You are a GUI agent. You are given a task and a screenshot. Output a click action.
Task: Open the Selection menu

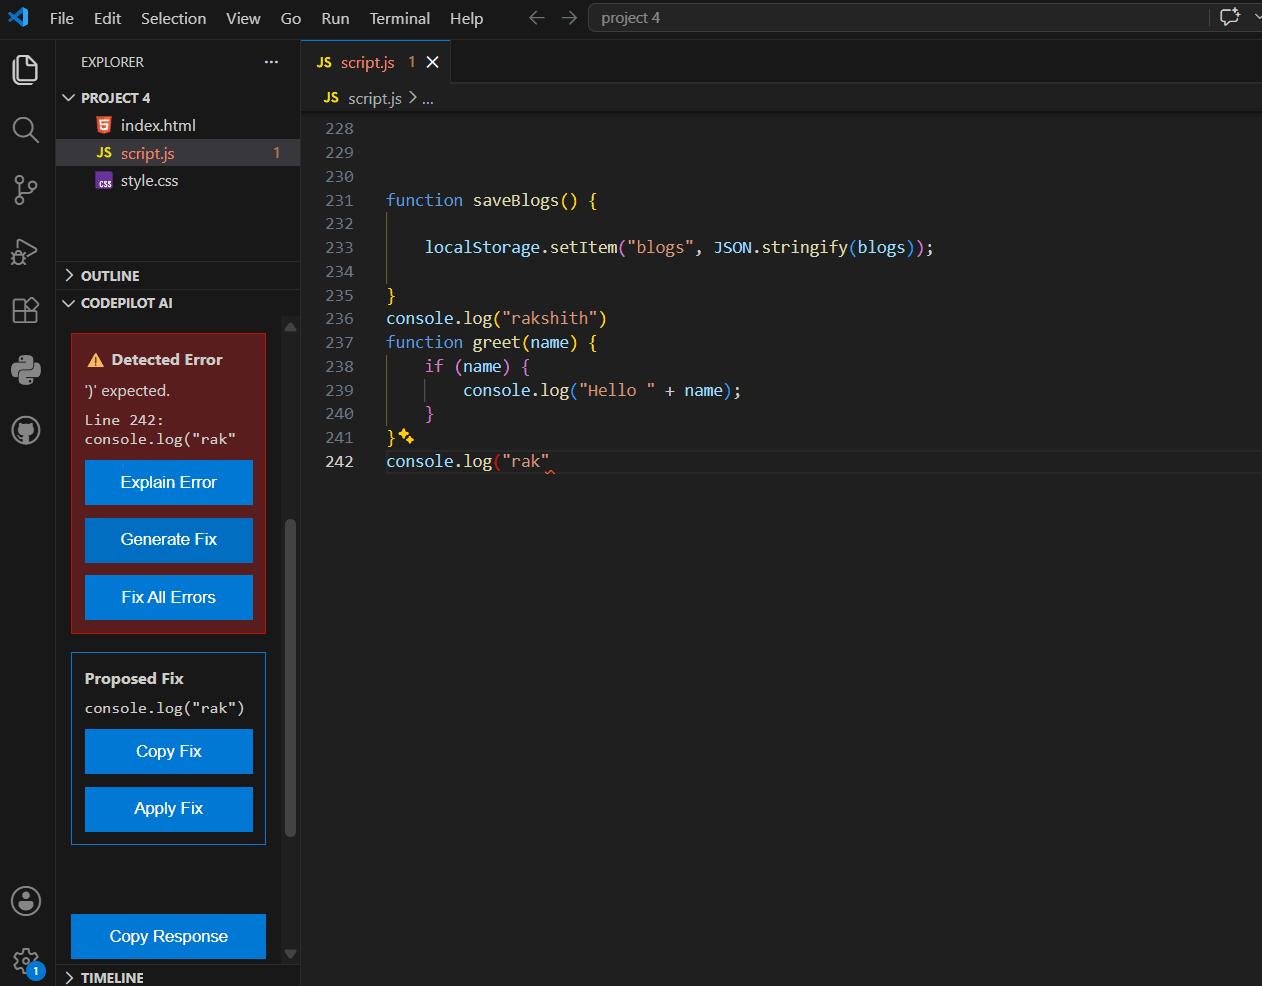[174, 18]
